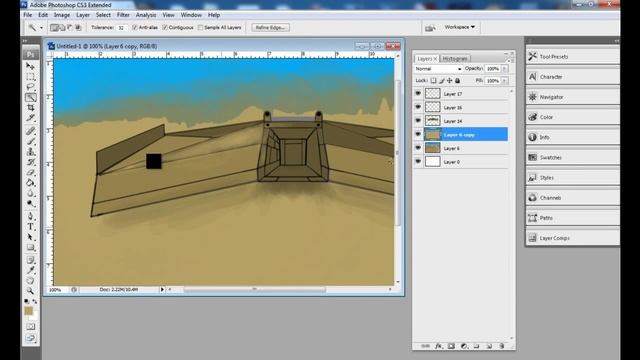This screenshot has height=360, width=640.
Task: Select the Zoom tool
Action: pyautogui.click(x=30, y=291)
